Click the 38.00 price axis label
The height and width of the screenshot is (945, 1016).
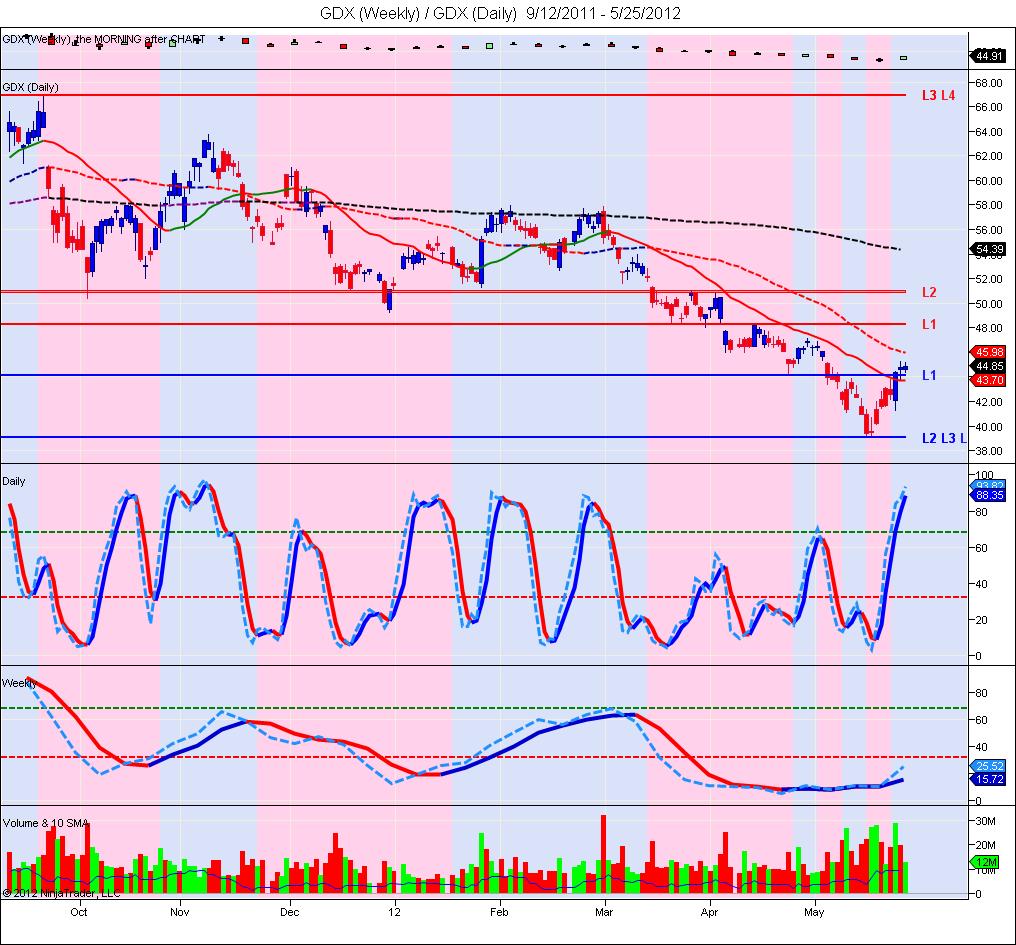[989, 451]
